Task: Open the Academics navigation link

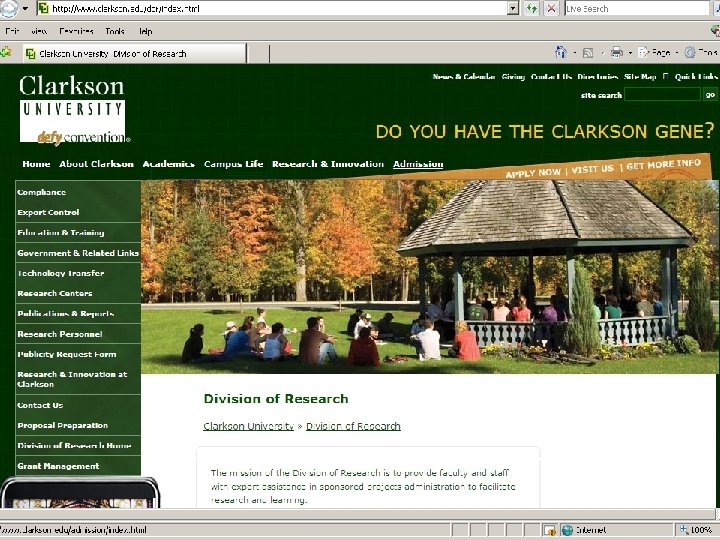Action: pos(169,164)
